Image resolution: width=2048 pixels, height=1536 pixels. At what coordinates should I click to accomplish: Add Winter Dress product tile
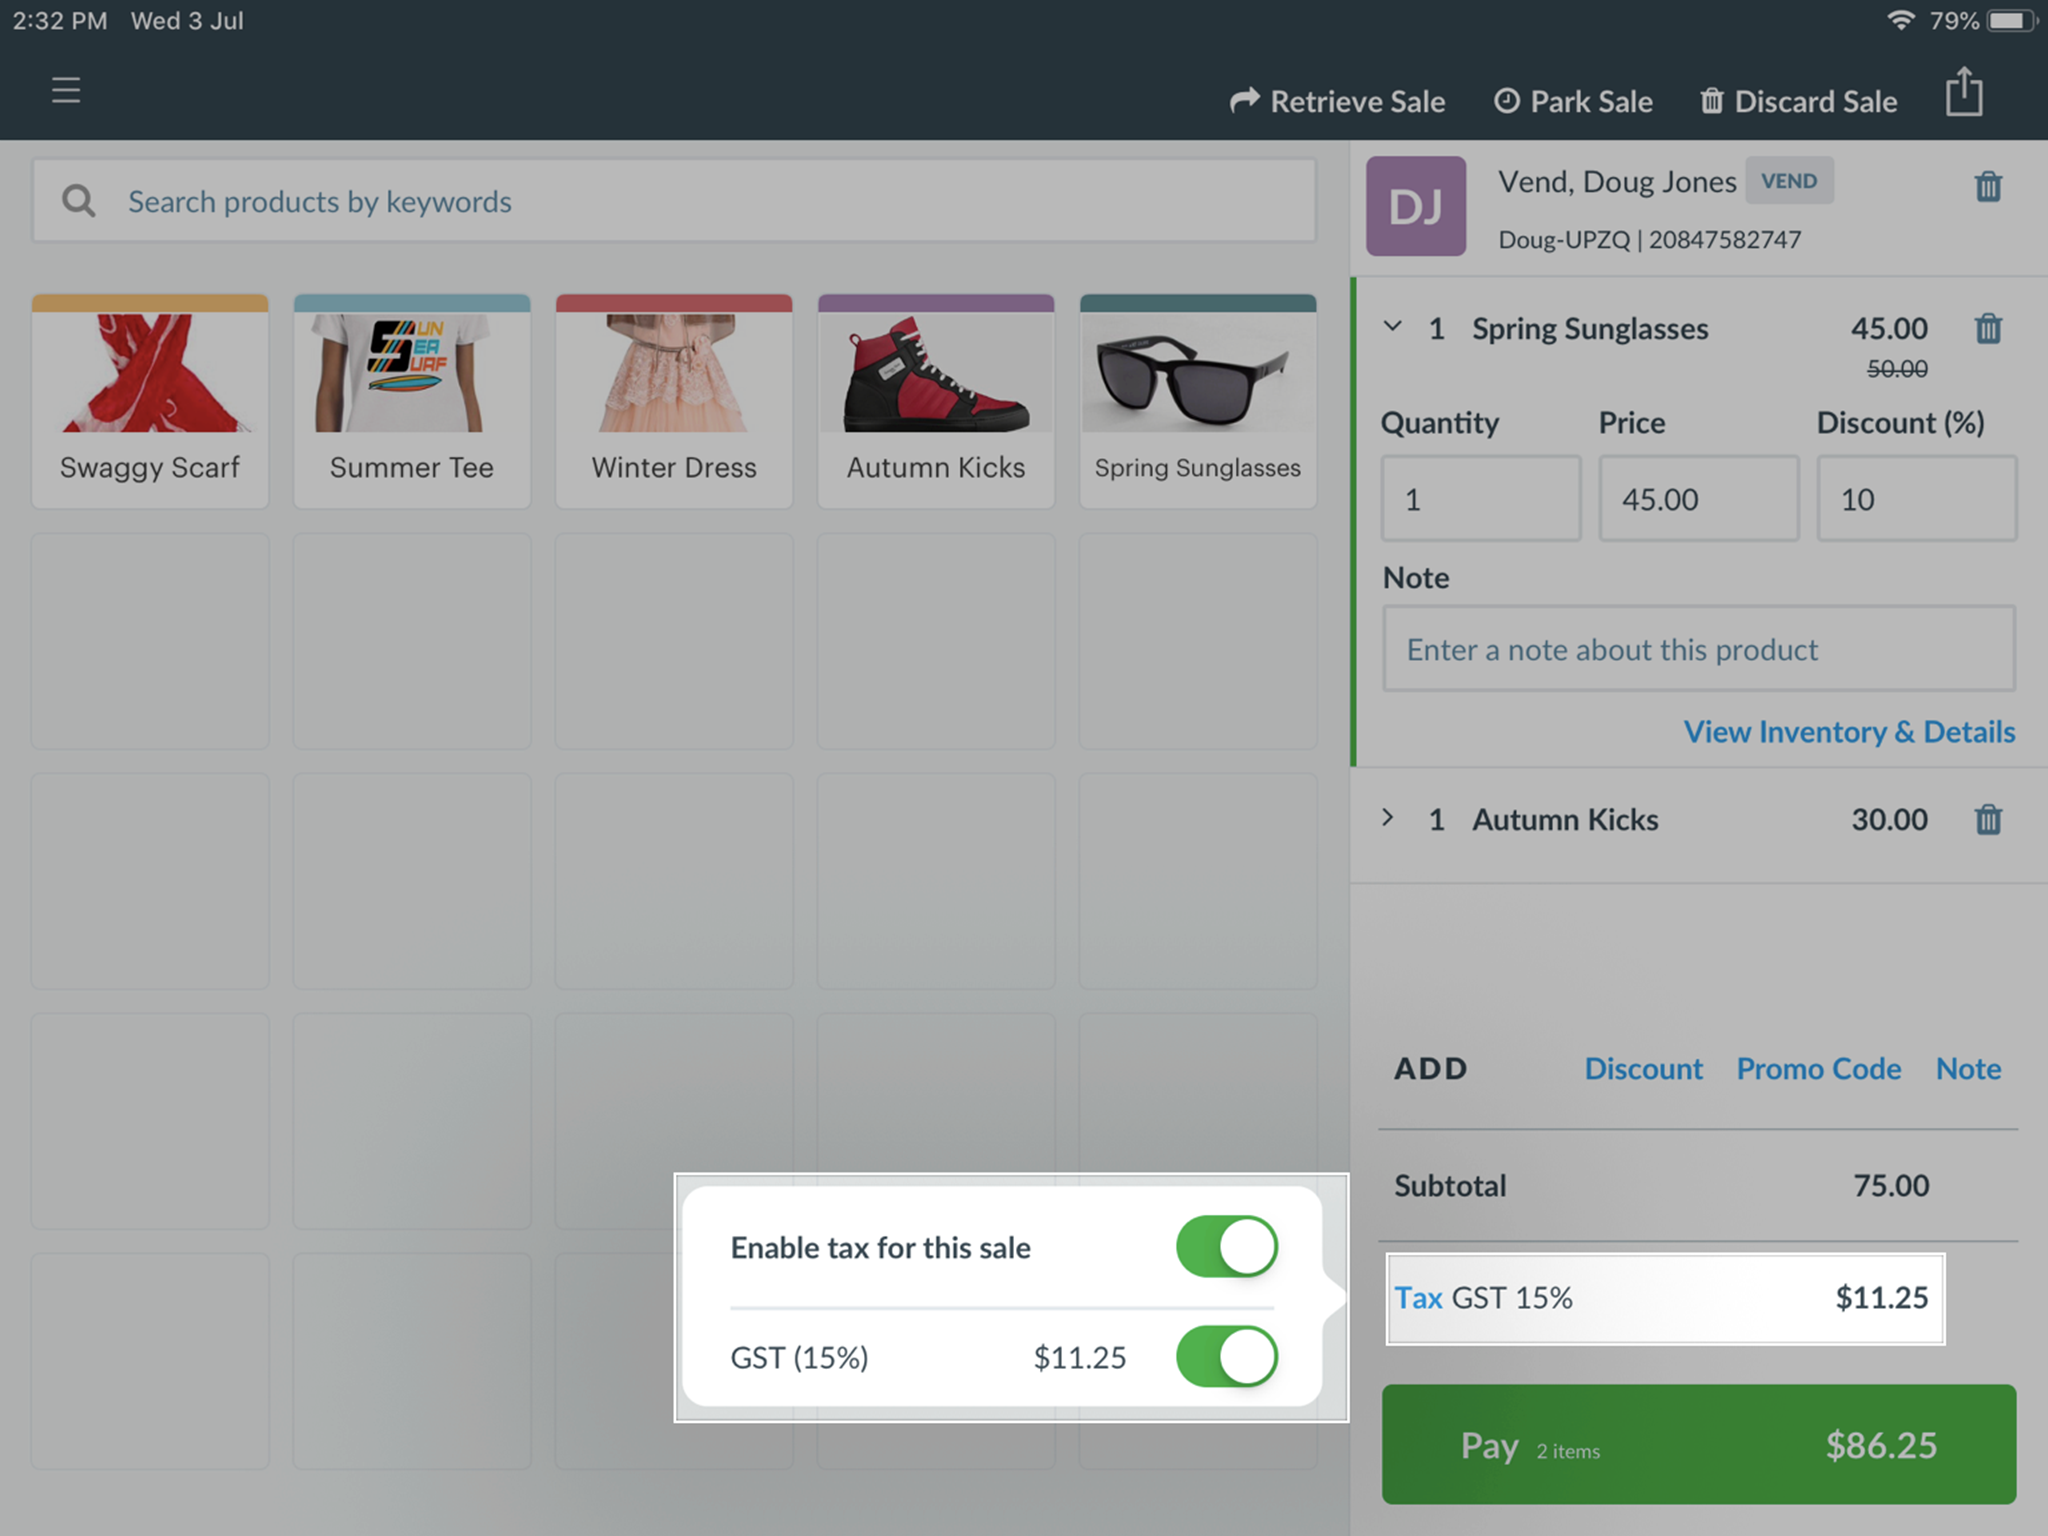(674, 401)
